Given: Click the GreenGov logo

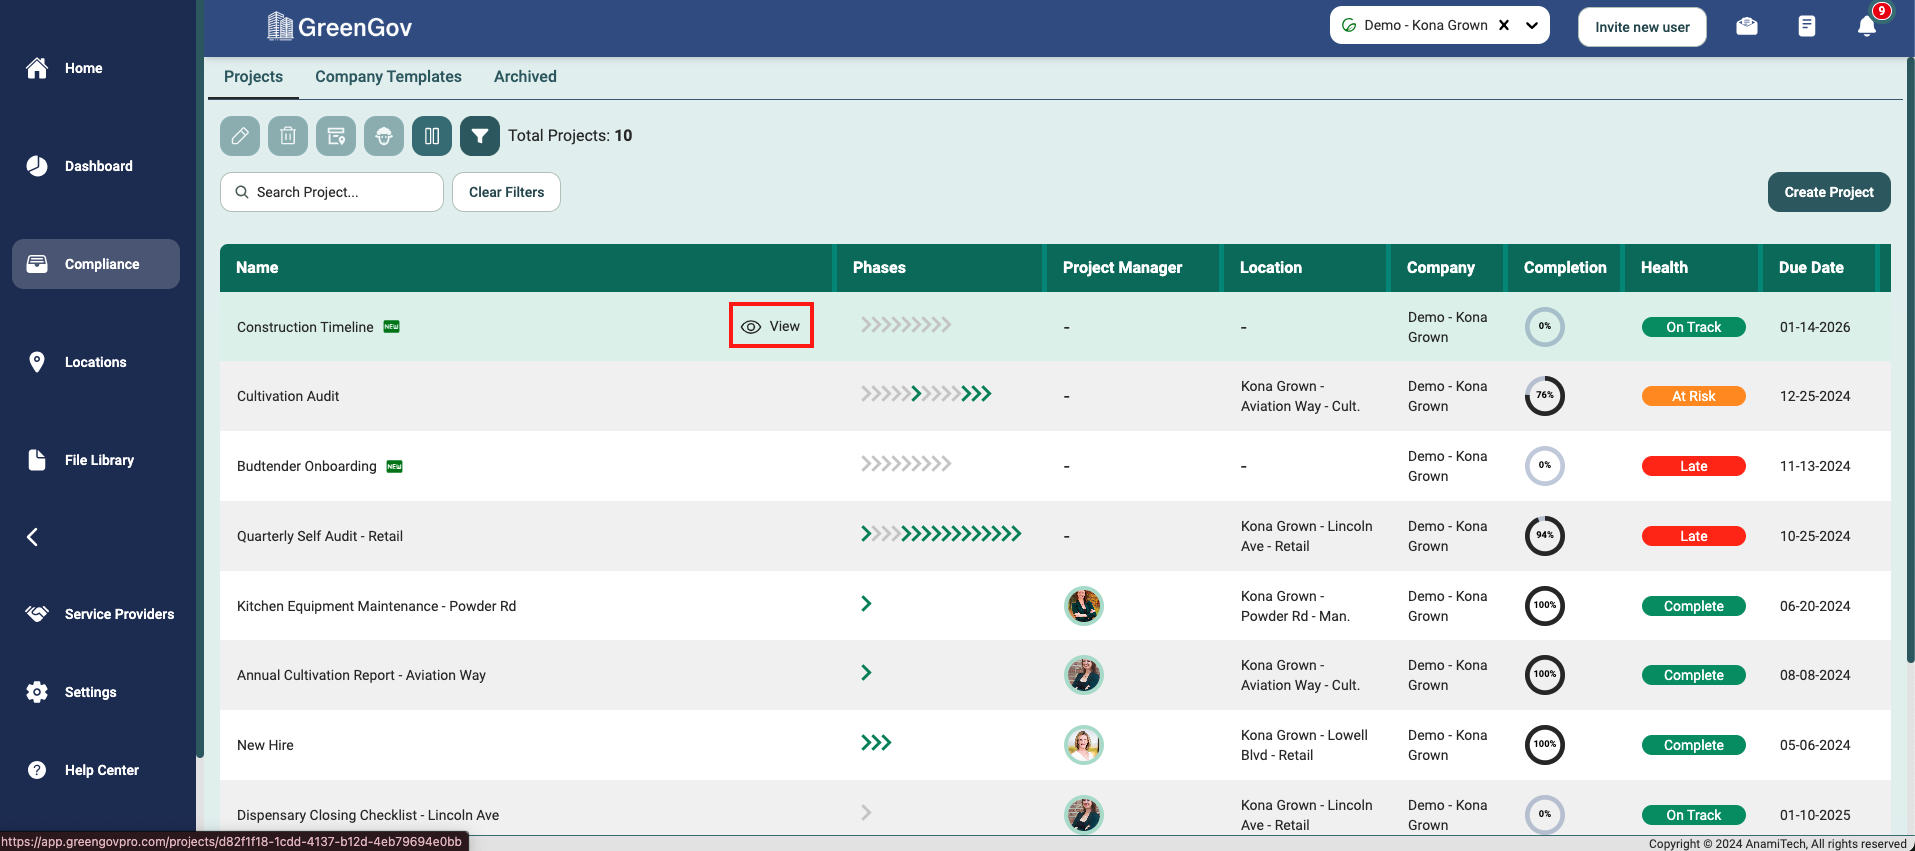Looking at the screenshot, I should [x=340, y=27].
